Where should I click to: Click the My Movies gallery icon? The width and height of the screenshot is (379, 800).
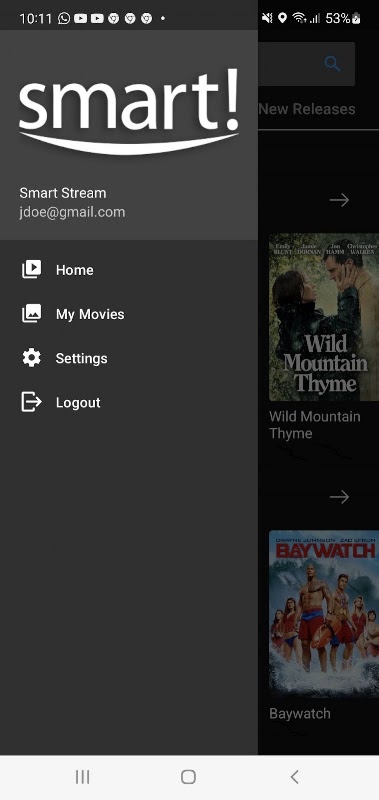tap(32, 314)
